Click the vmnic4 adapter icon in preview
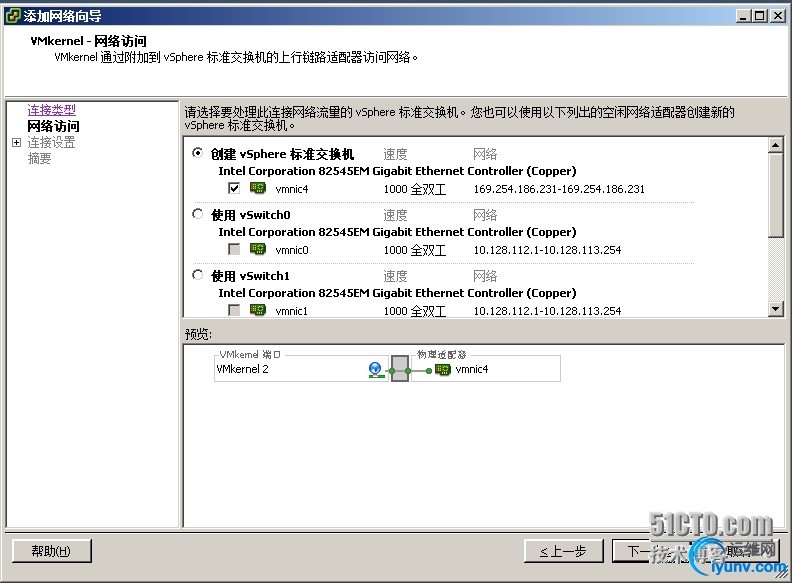 [x=442, y=369]
